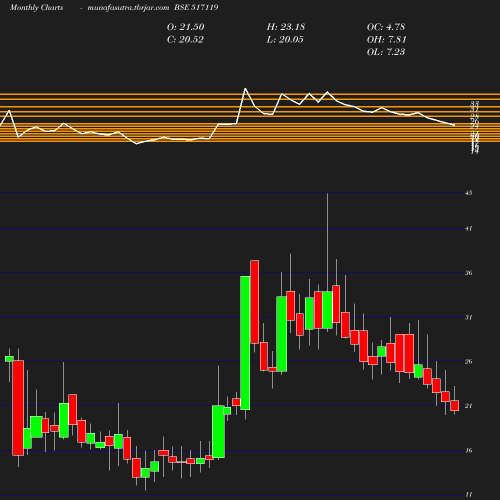Screen dimensions: 500x500
Task: Click the price axis label 41
Action: (469, 229)
